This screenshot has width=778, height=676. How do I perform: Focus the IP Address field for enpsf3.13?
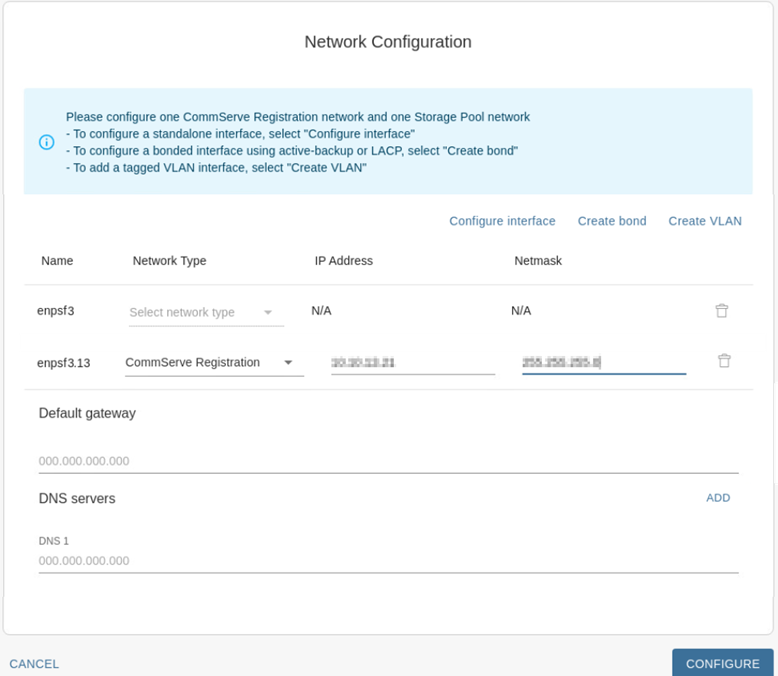[x=412, y=362]
